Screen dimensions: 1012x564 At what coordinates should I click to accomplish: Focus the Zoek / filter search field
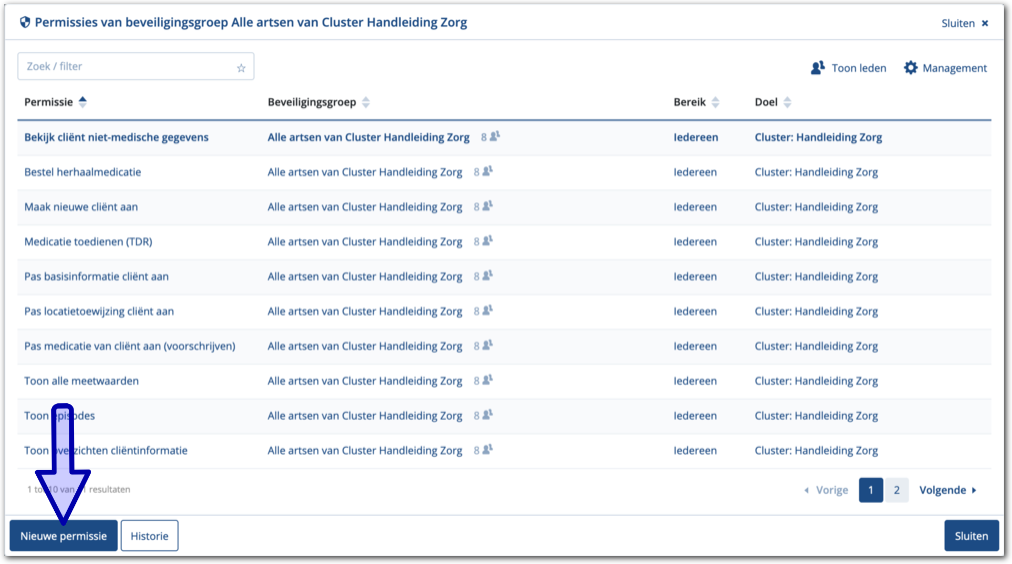[125, 67]
